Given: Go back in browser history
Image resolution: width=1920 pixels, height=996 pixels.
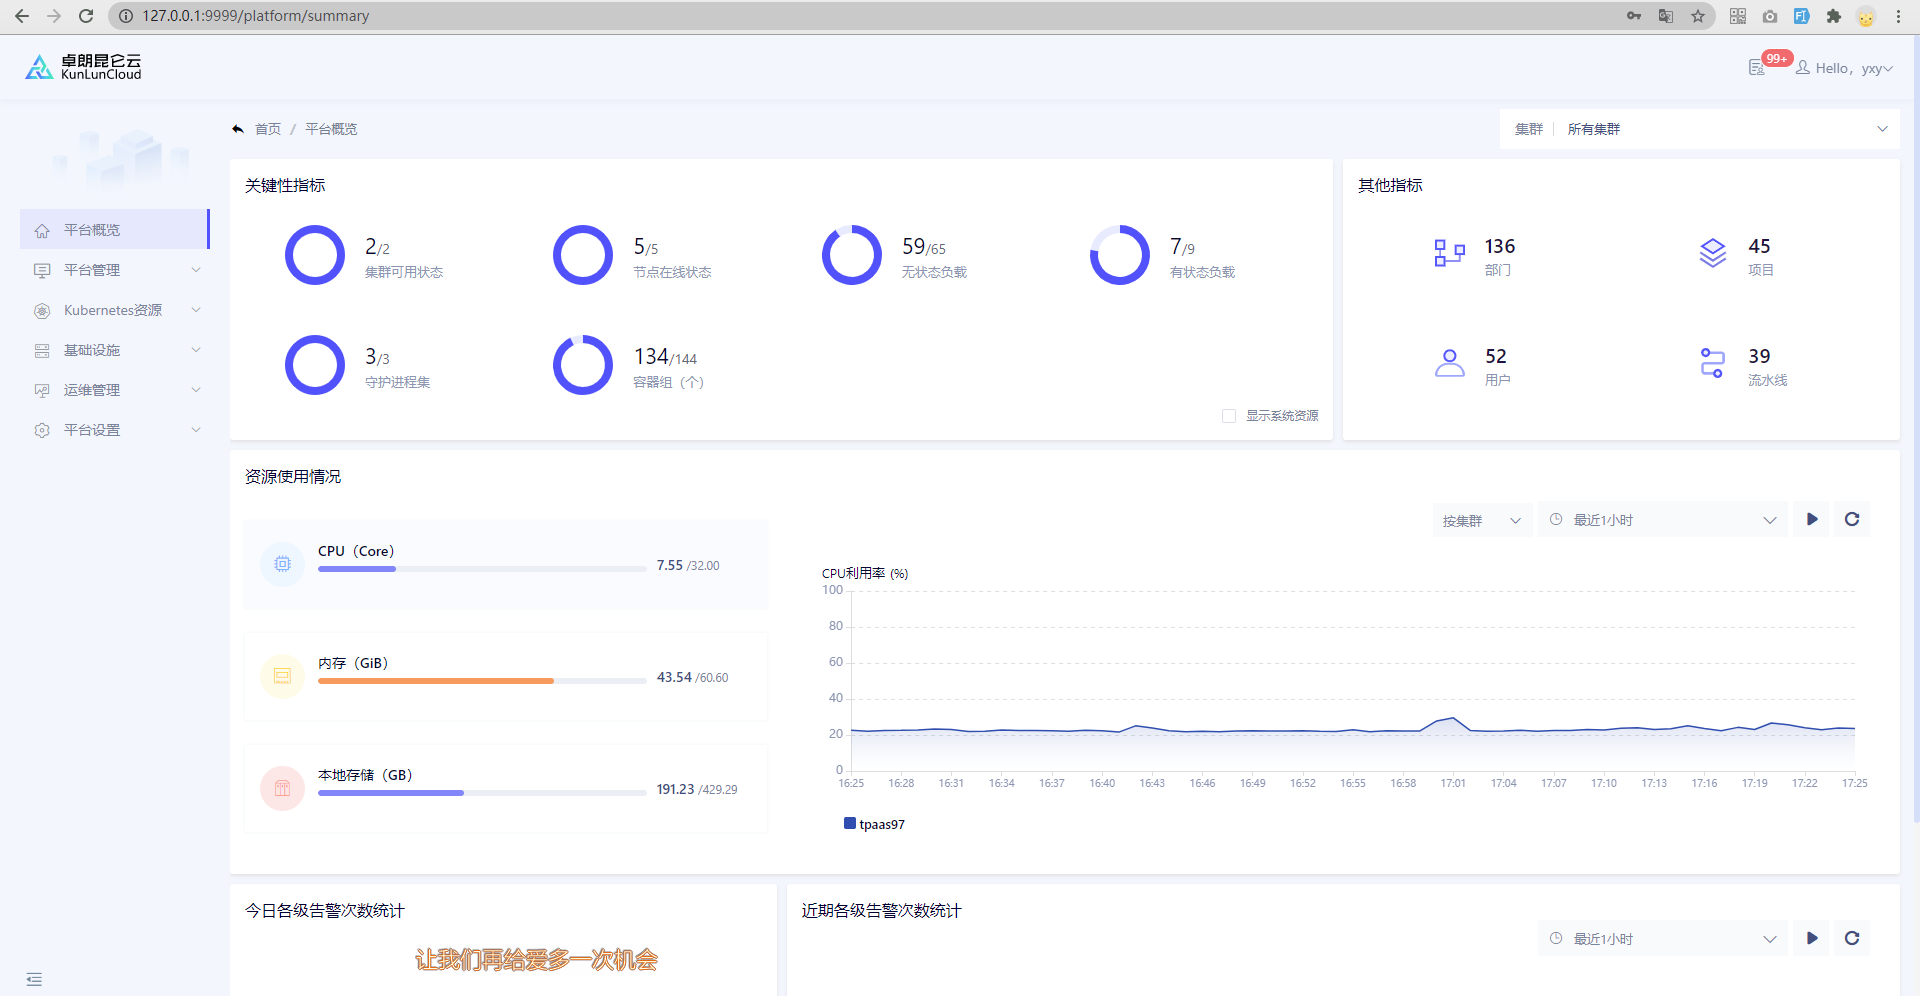Looking at the screenshot, I should coord(22,16).
